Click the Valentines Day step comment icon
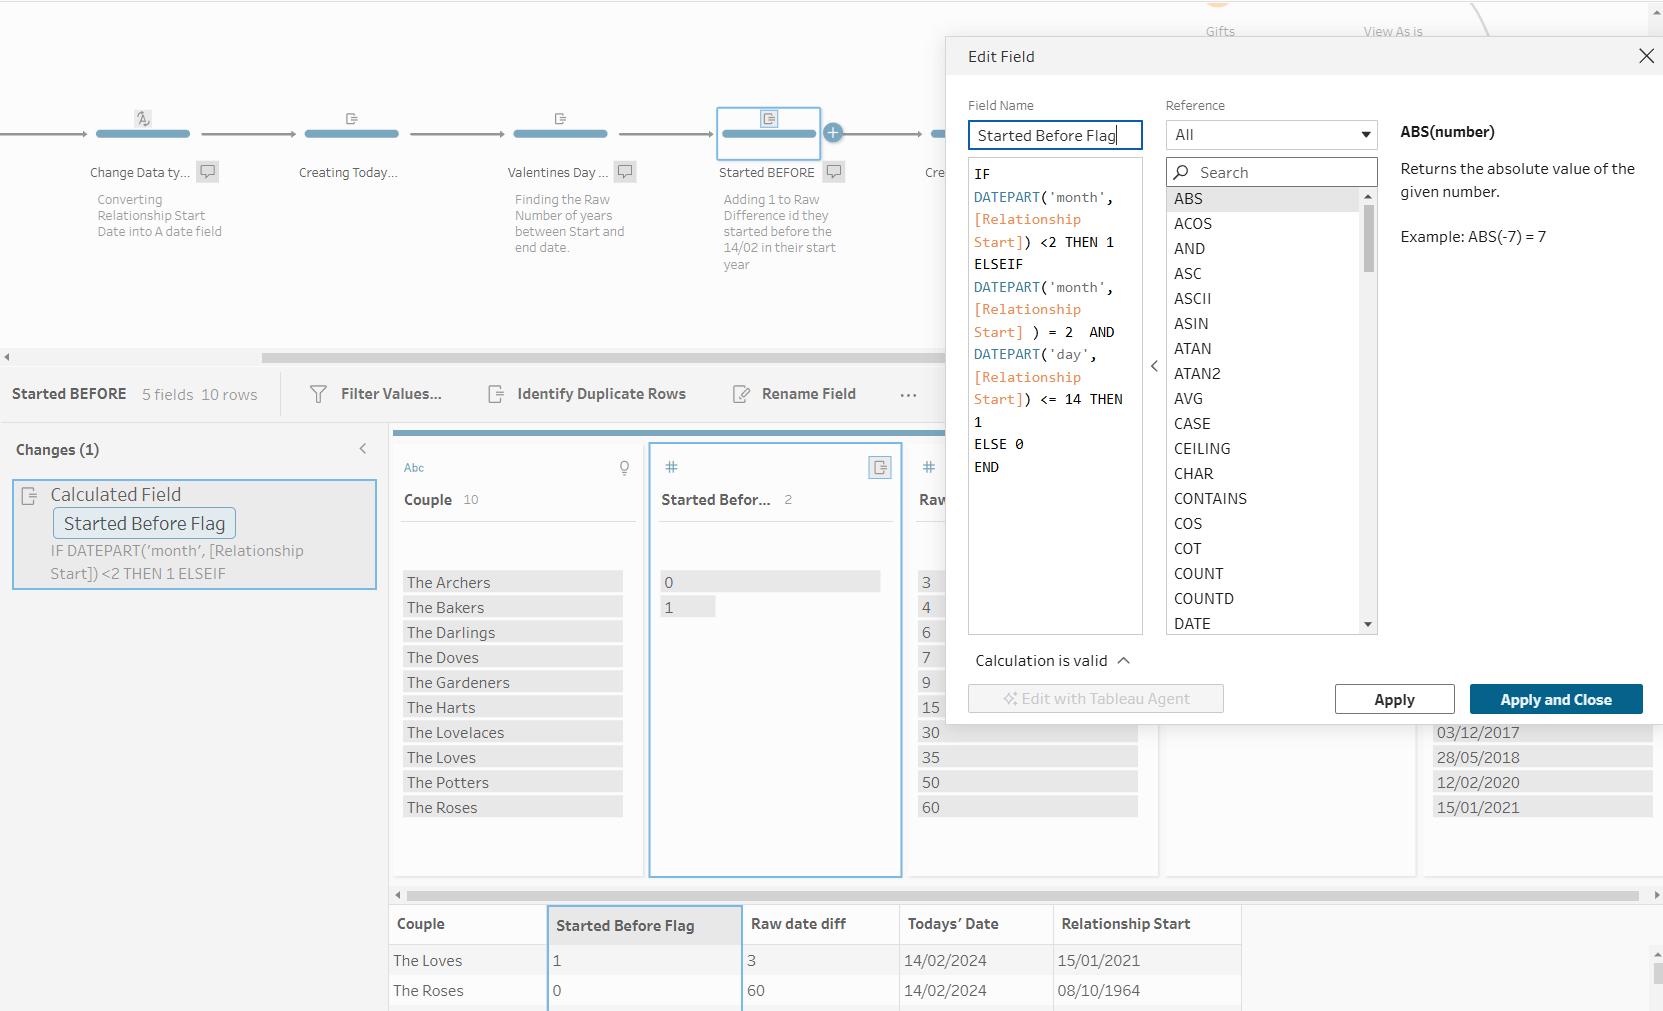 point(625,171)
